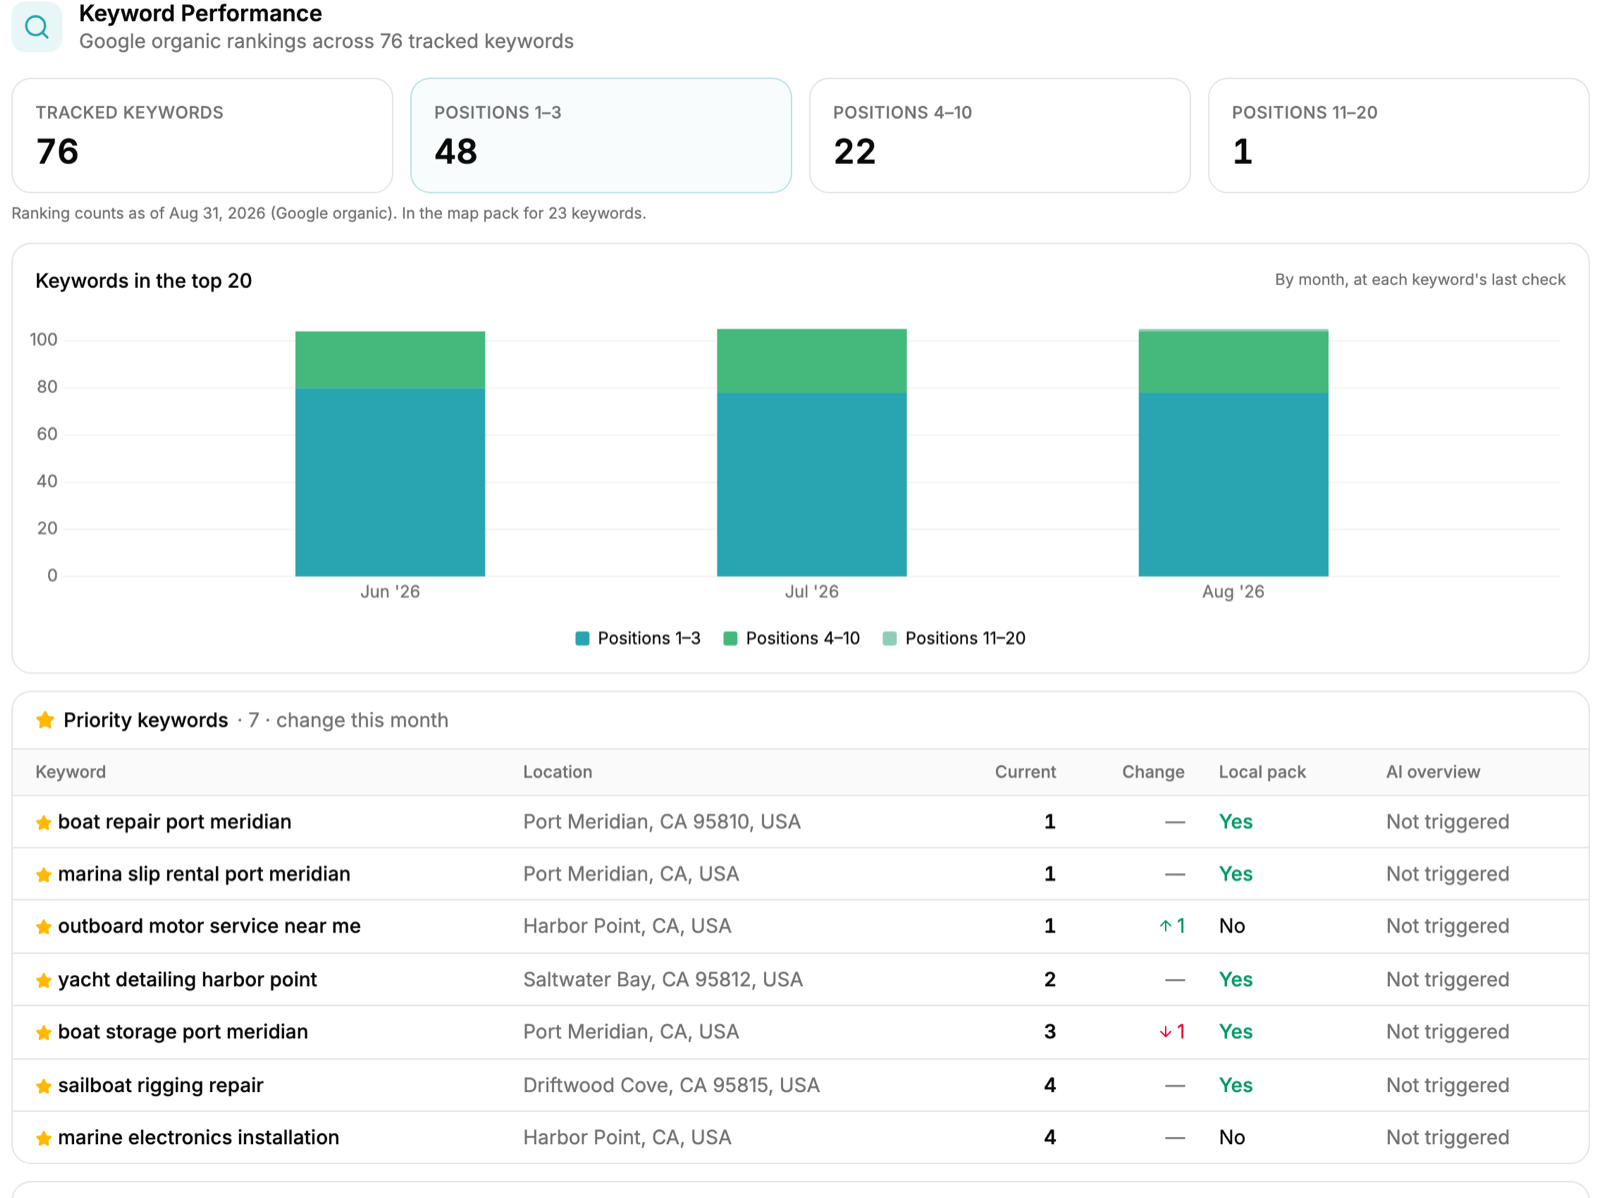Sort by the Change column header
Image resolution: width=1600 pixels, height=1198 pixels.
coord(1153,772)
